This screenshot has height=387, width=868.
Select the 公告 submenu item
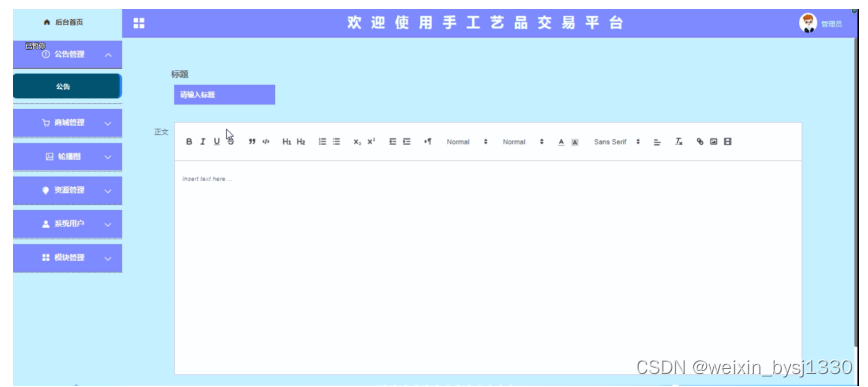click(x=66, y=86)
